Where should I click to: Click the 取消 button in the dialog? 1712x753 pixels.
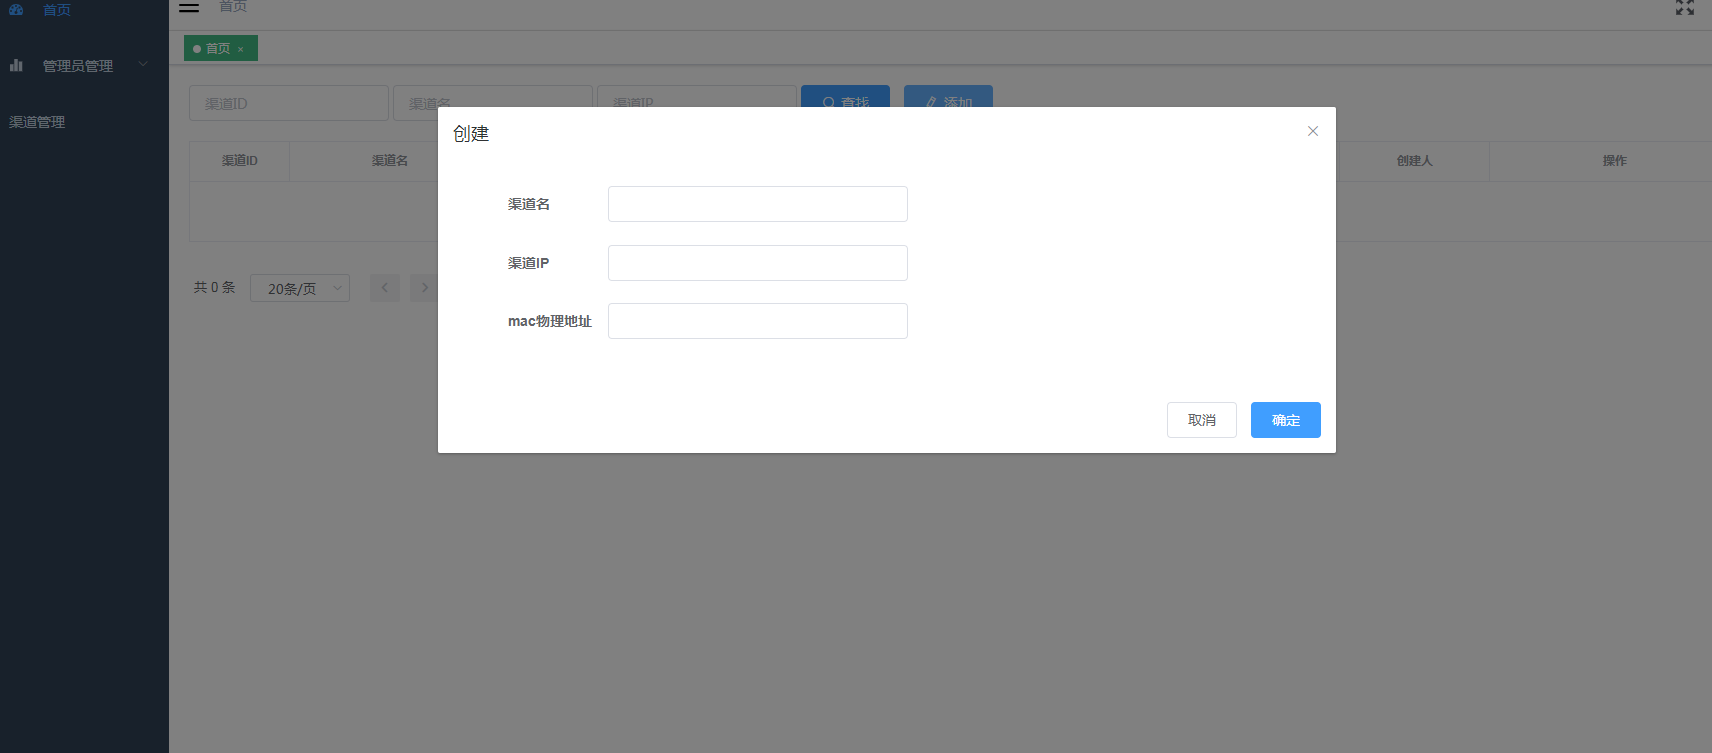pos(1201,420)
